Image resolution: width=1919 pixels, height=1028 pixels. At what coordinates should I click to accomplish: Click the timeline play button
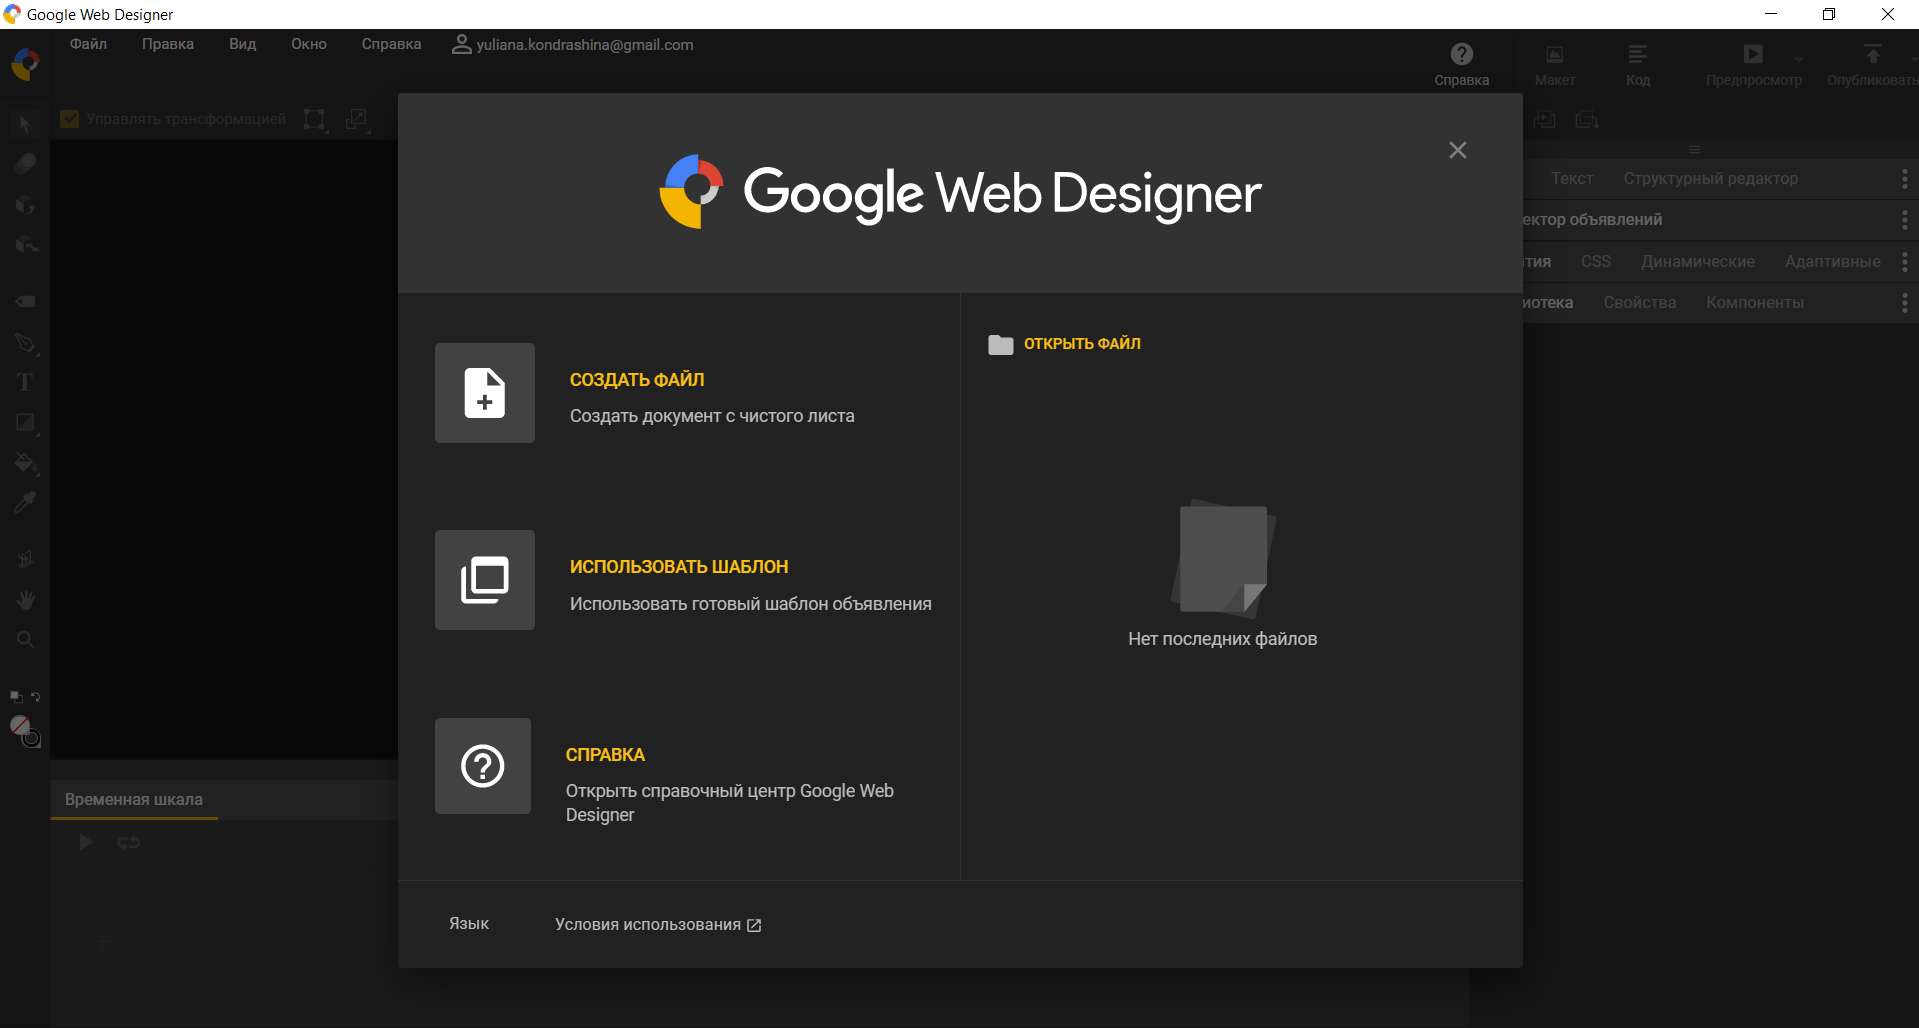pos(86,843)
